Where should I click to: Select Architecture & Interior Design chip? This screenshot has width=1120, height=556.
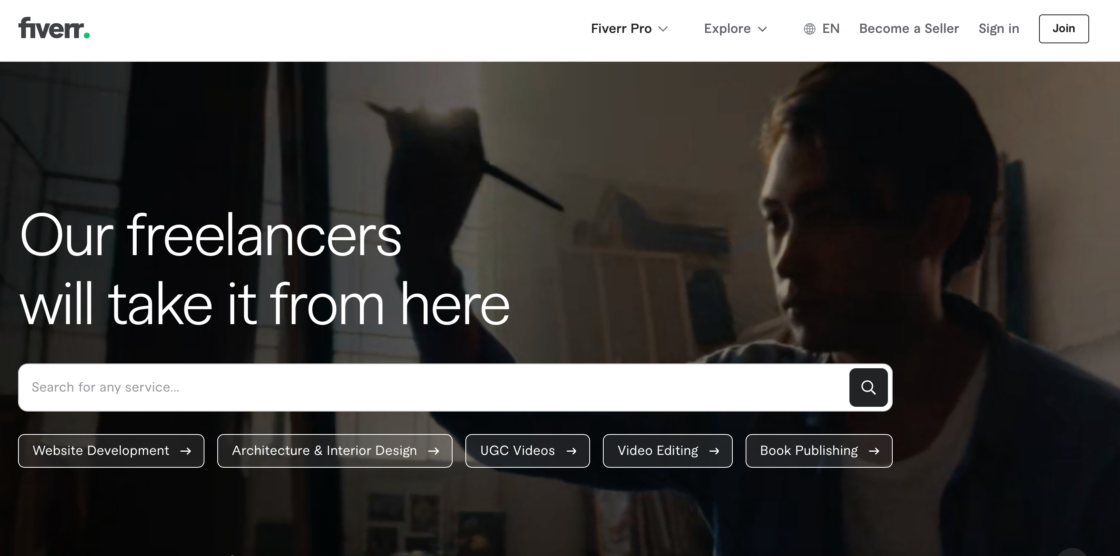tap(335, 451)
